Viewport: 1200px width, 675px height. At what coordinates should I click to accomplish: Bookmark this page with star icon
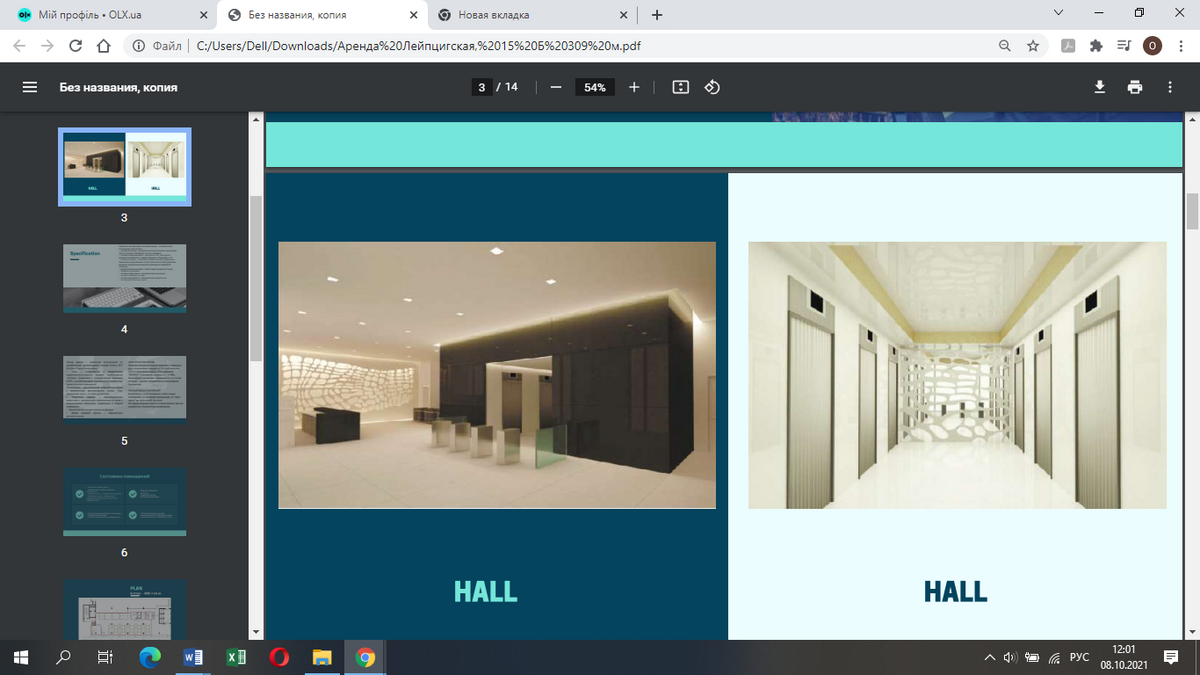point(1033,46)
